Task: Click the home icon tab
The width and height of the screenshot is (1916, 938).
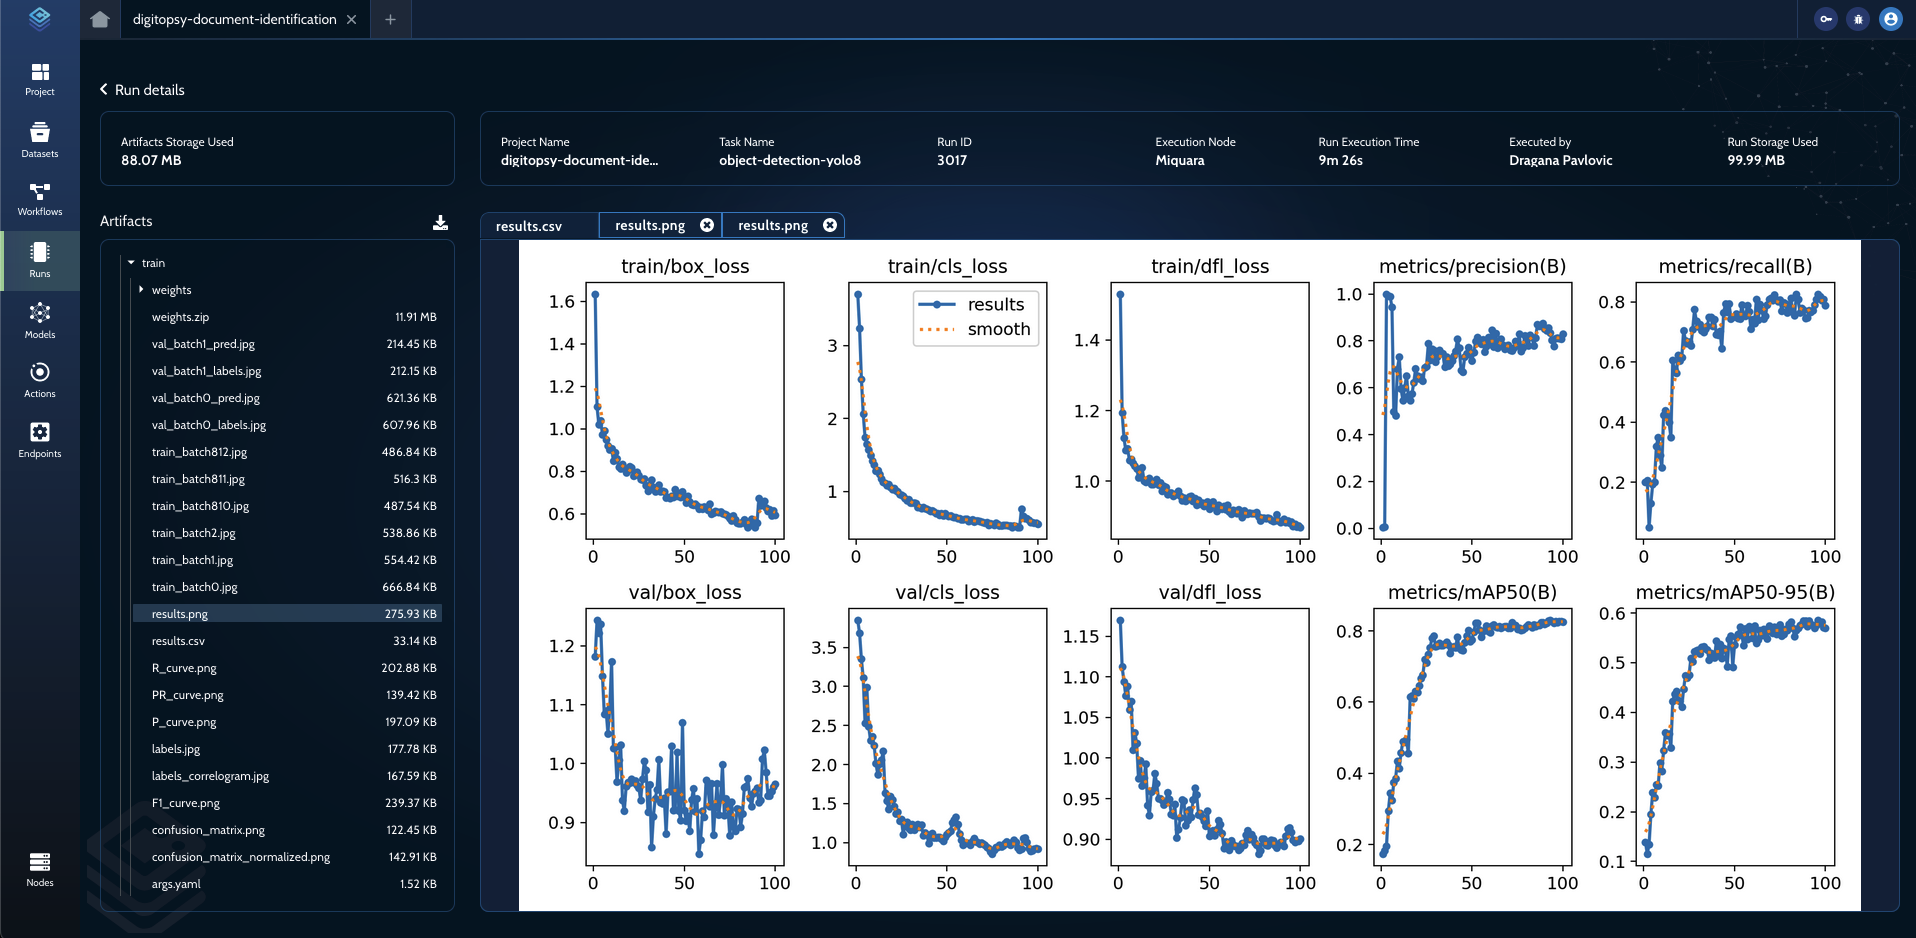Action: point(100,19)
